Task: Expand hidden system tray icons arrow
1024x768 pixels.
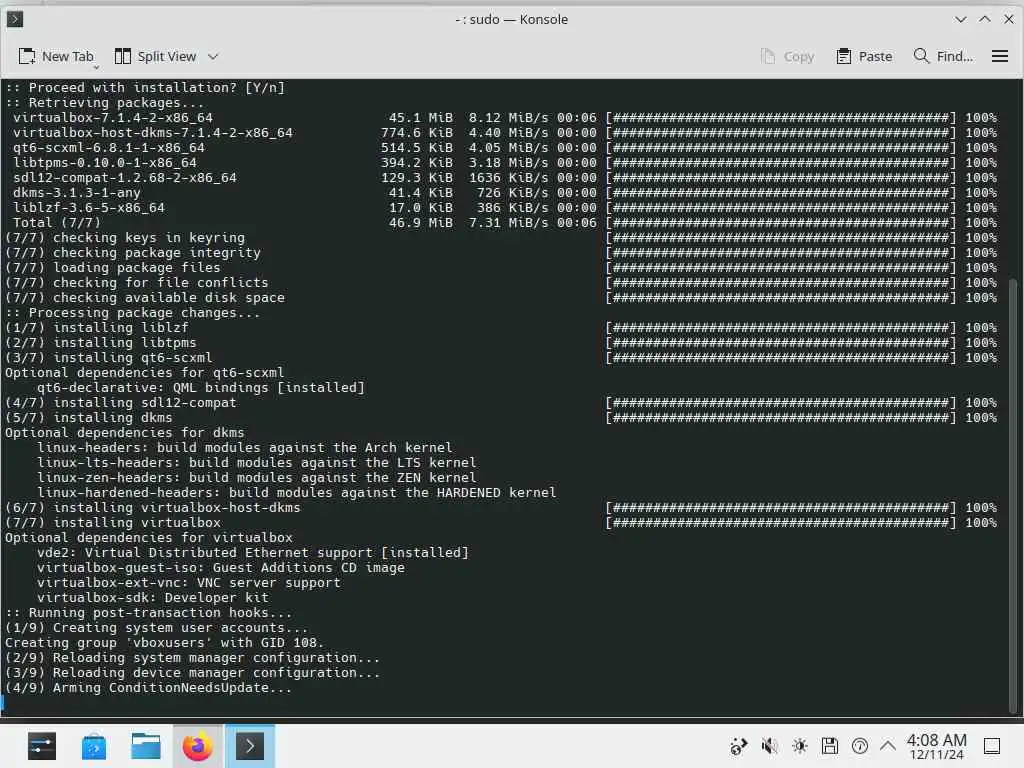Action: click(888, 745)
